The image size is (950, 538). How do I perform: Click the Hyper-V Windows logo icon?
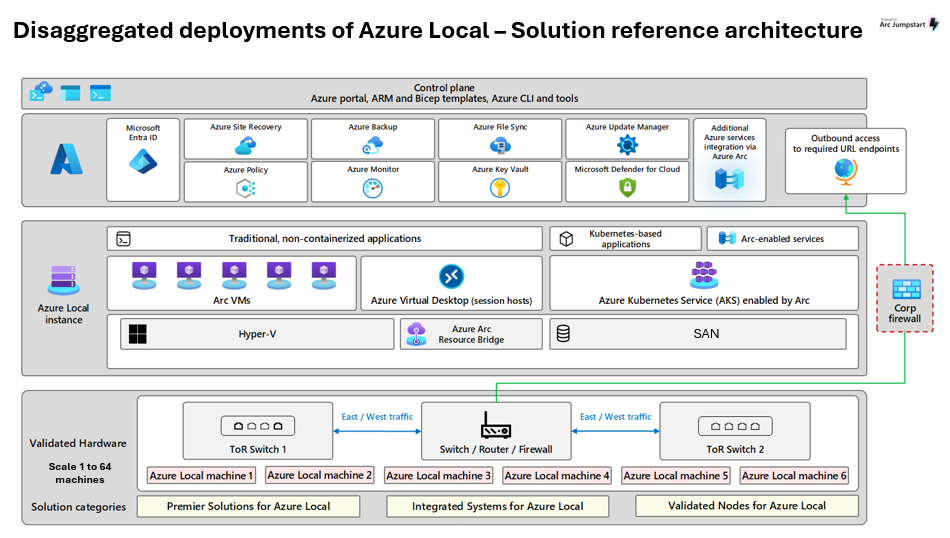pyautogui.click(x=138, y=334)
